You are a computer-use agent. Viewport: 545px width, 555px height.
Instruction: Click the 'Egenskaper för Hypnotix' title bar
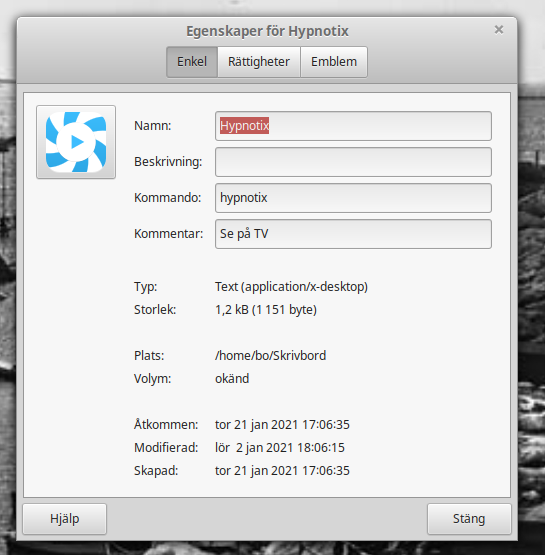[267, 31]
